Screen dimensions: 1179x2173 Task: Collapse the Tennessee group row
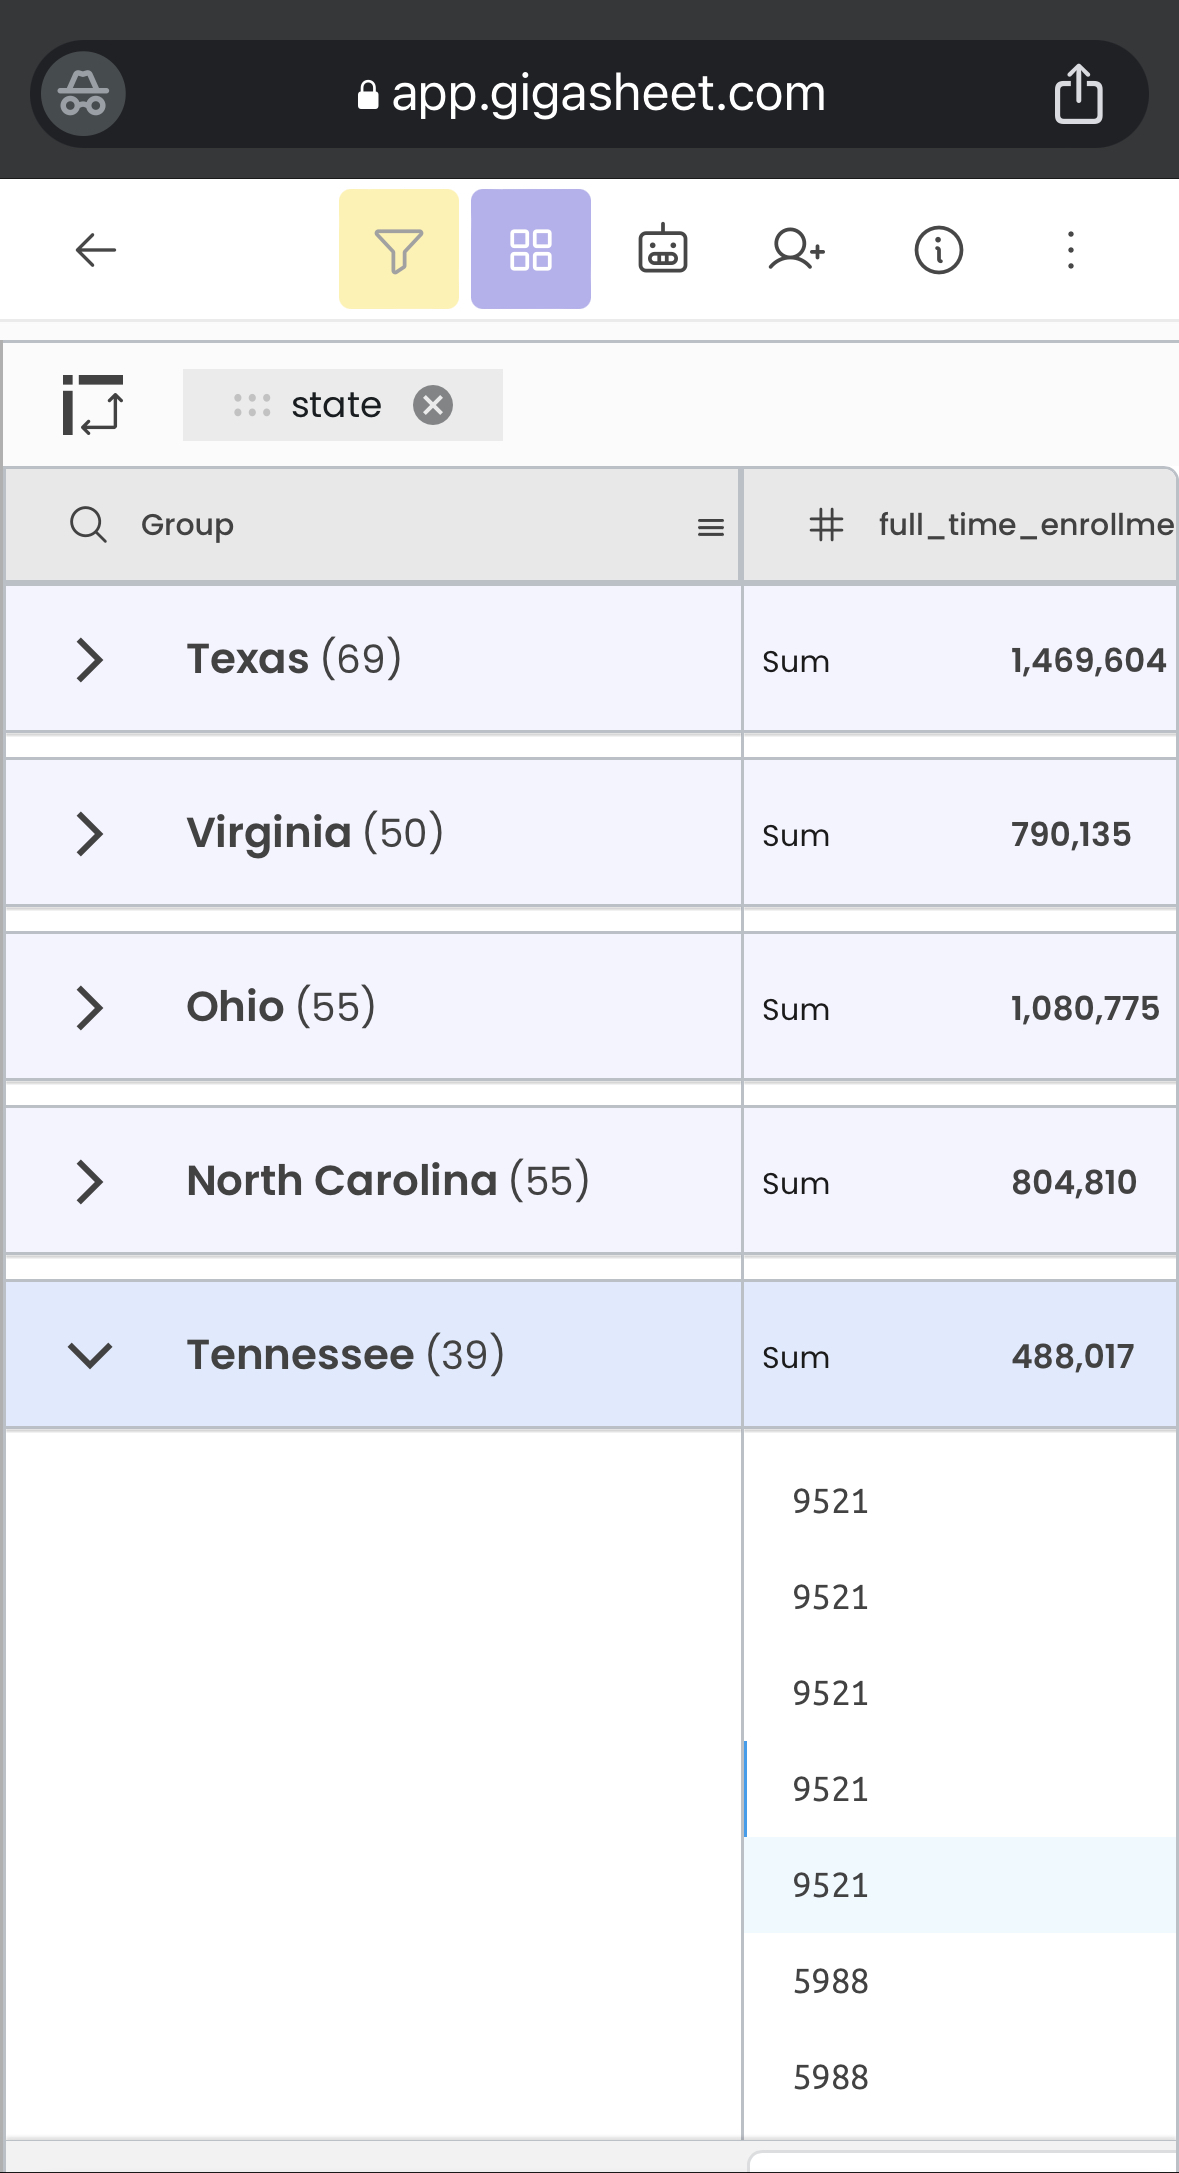[x=90, y=1356]
